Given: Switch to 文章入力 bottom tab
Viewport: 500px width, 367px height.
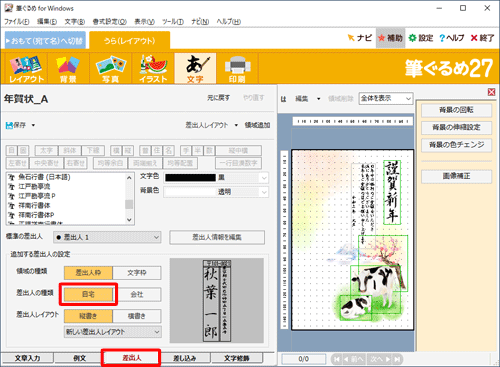Looking at the screenshot, I should point(27,358).
